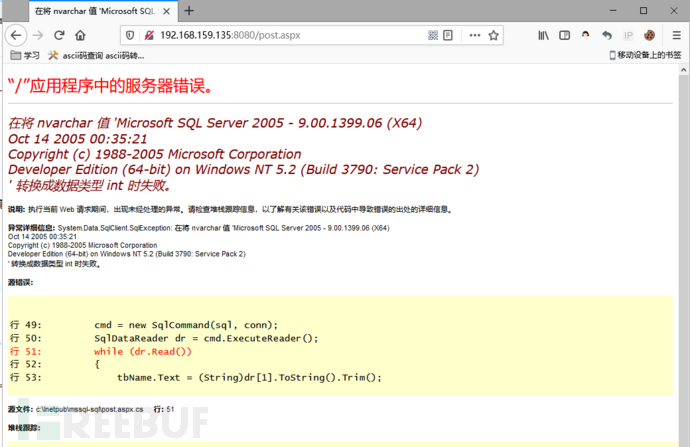690x447 pixels.
Task: Click the page scrollbar up arrow
Action: 683,70
